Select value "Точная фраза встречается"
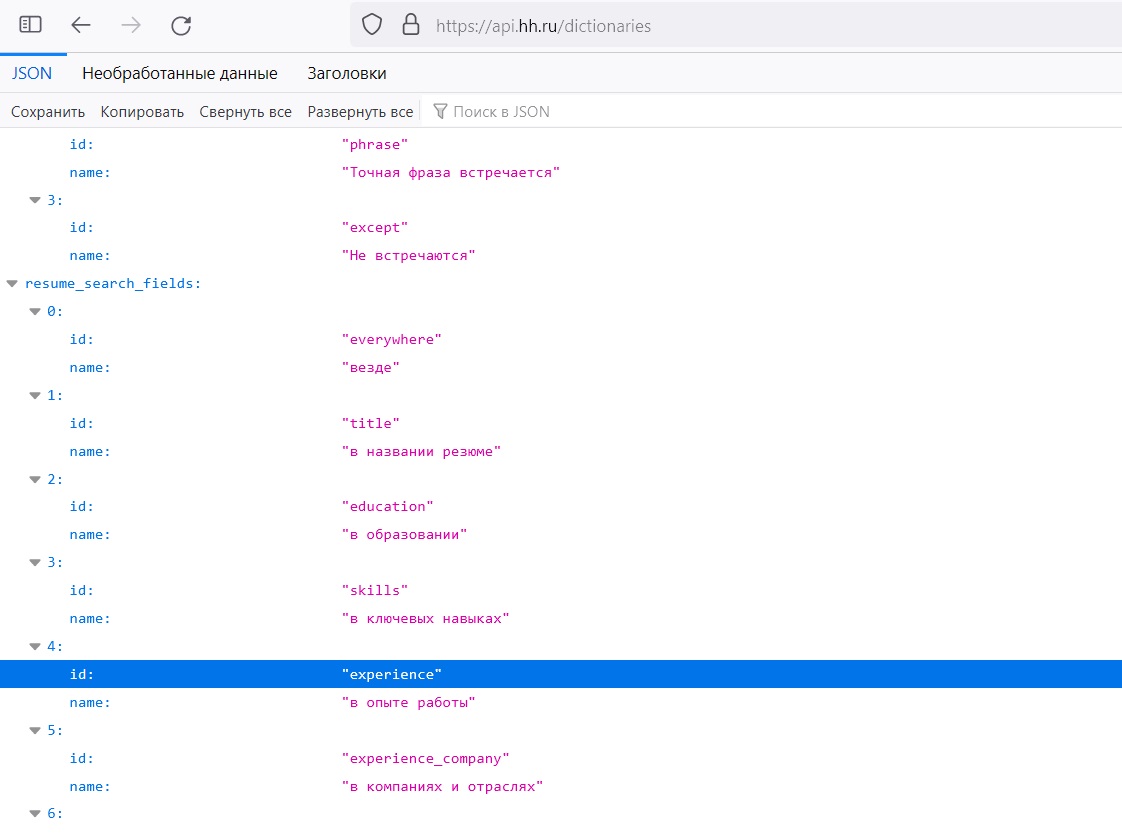The width and height of the screenshot is (1122, 835). [x=451, y=172]
